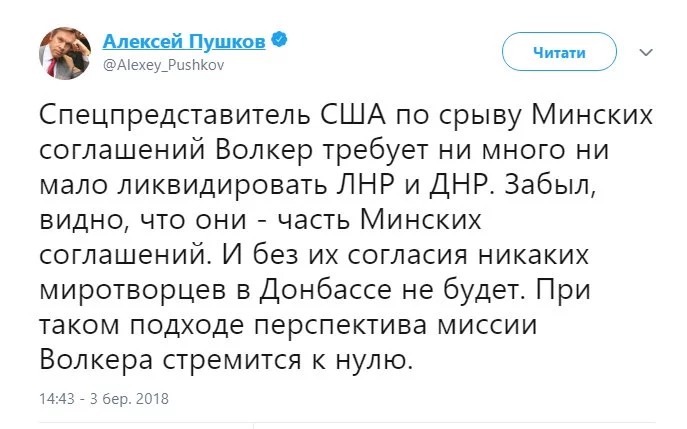The height and width of the screenshot is (429, 687).
Task: Open Алексей Пушков's profile avatar
Action: (65, 53)
